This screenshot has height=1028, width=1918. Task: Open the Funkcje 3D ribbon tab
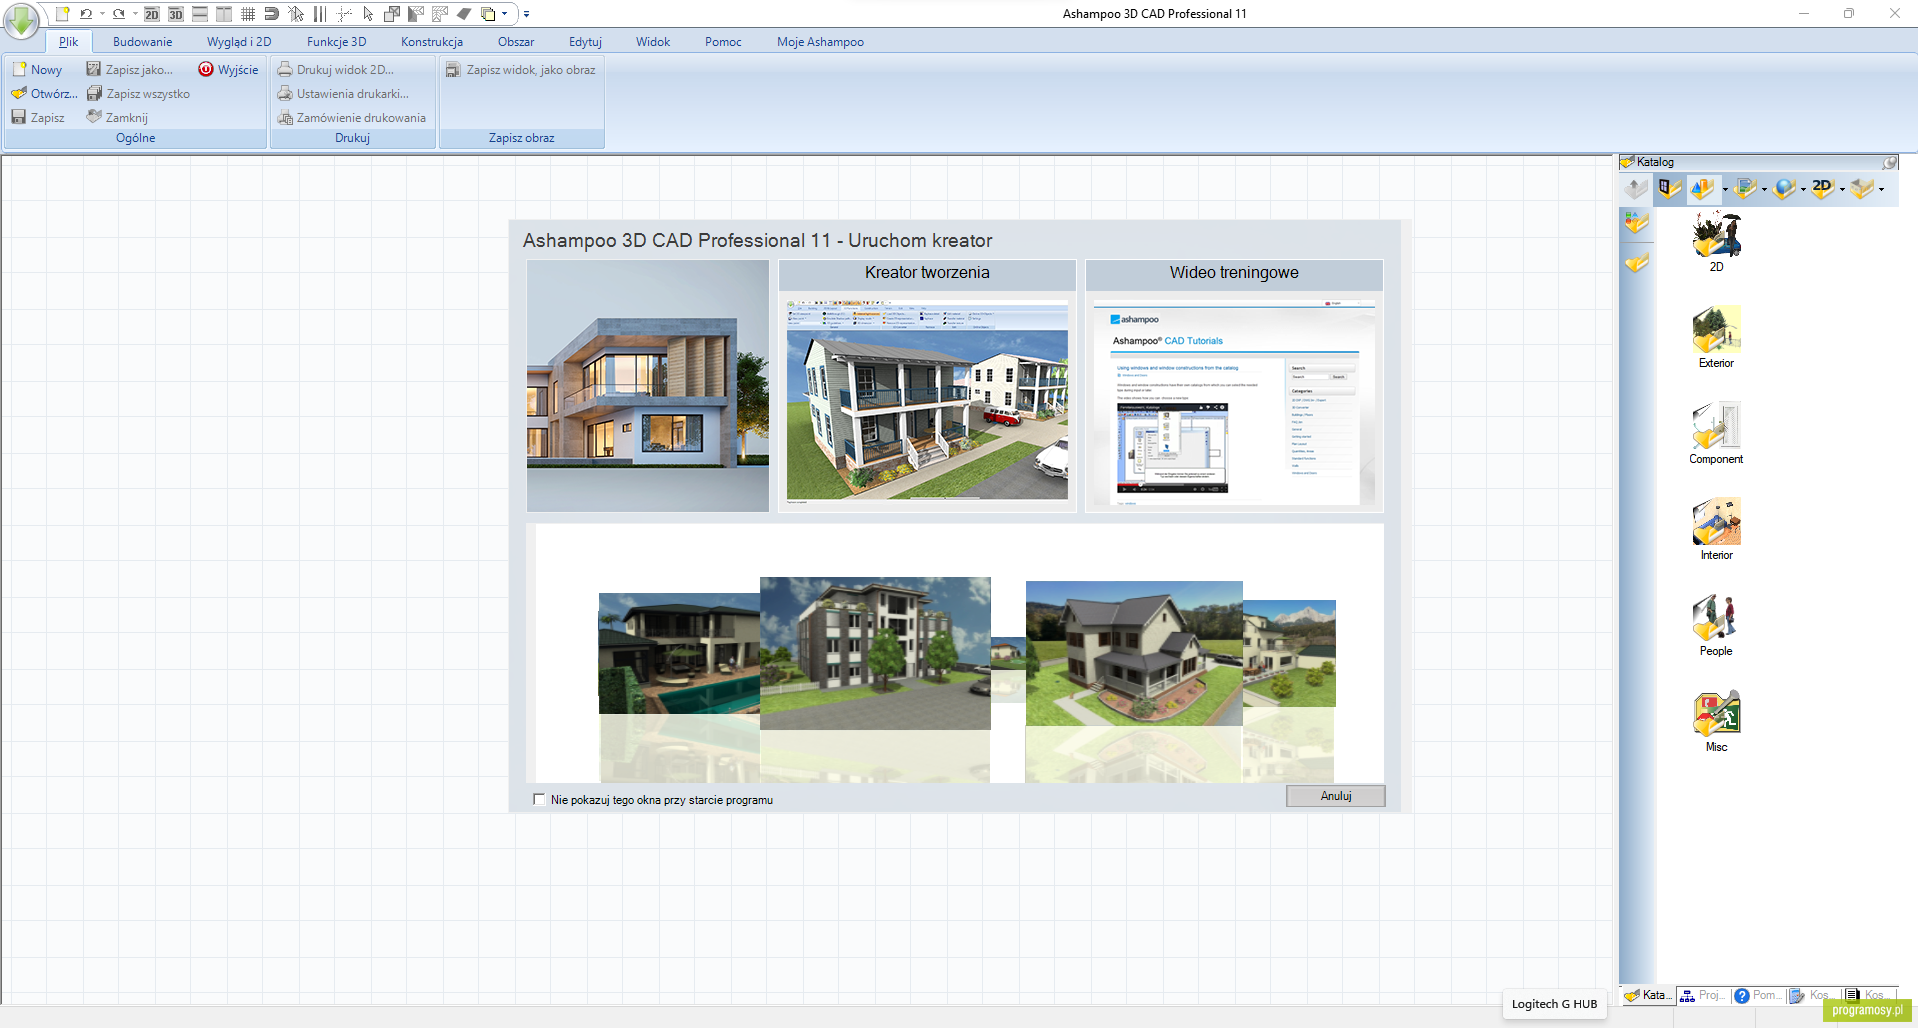[x=336, y=42]
